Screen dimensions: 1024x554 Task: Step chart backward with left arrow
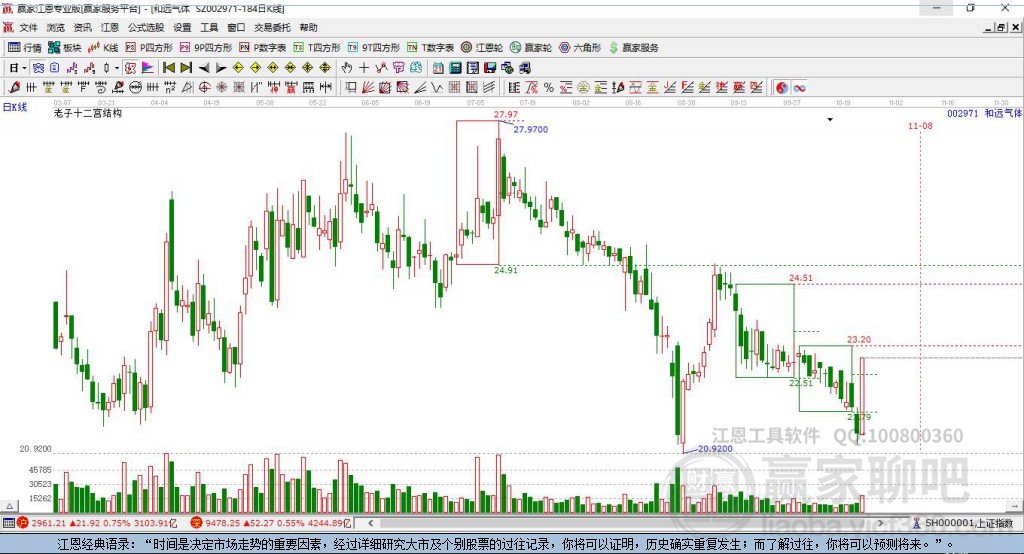[204, 68]
